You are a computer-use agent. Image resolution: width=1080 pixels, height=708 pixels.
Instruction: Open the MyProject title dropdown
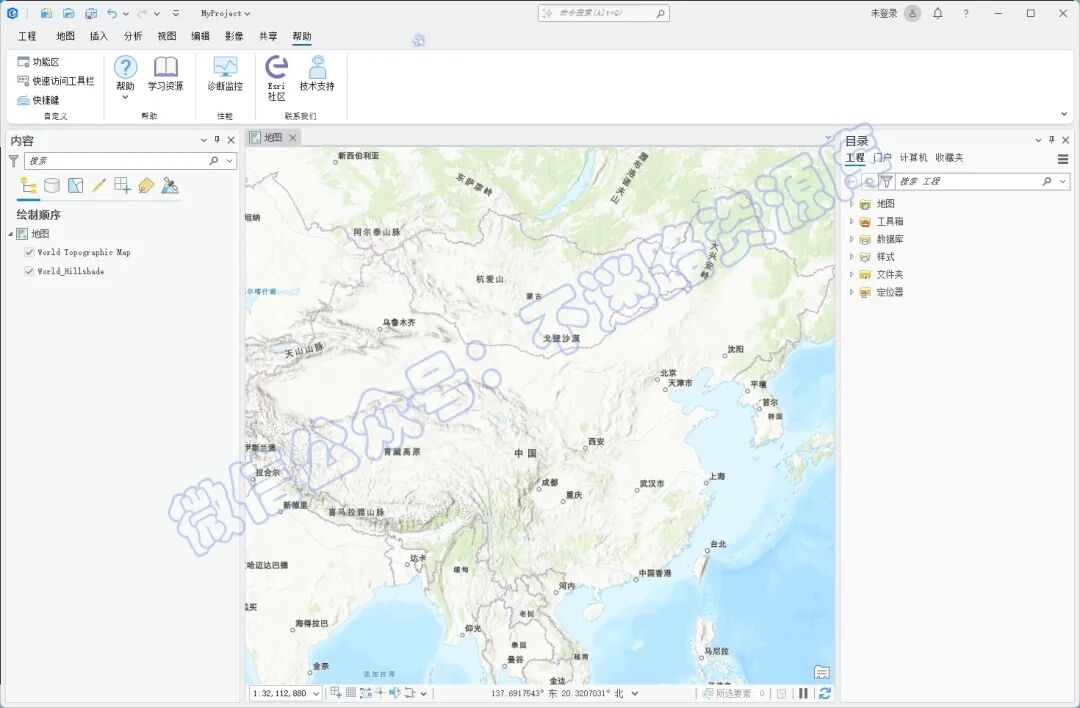225,13
